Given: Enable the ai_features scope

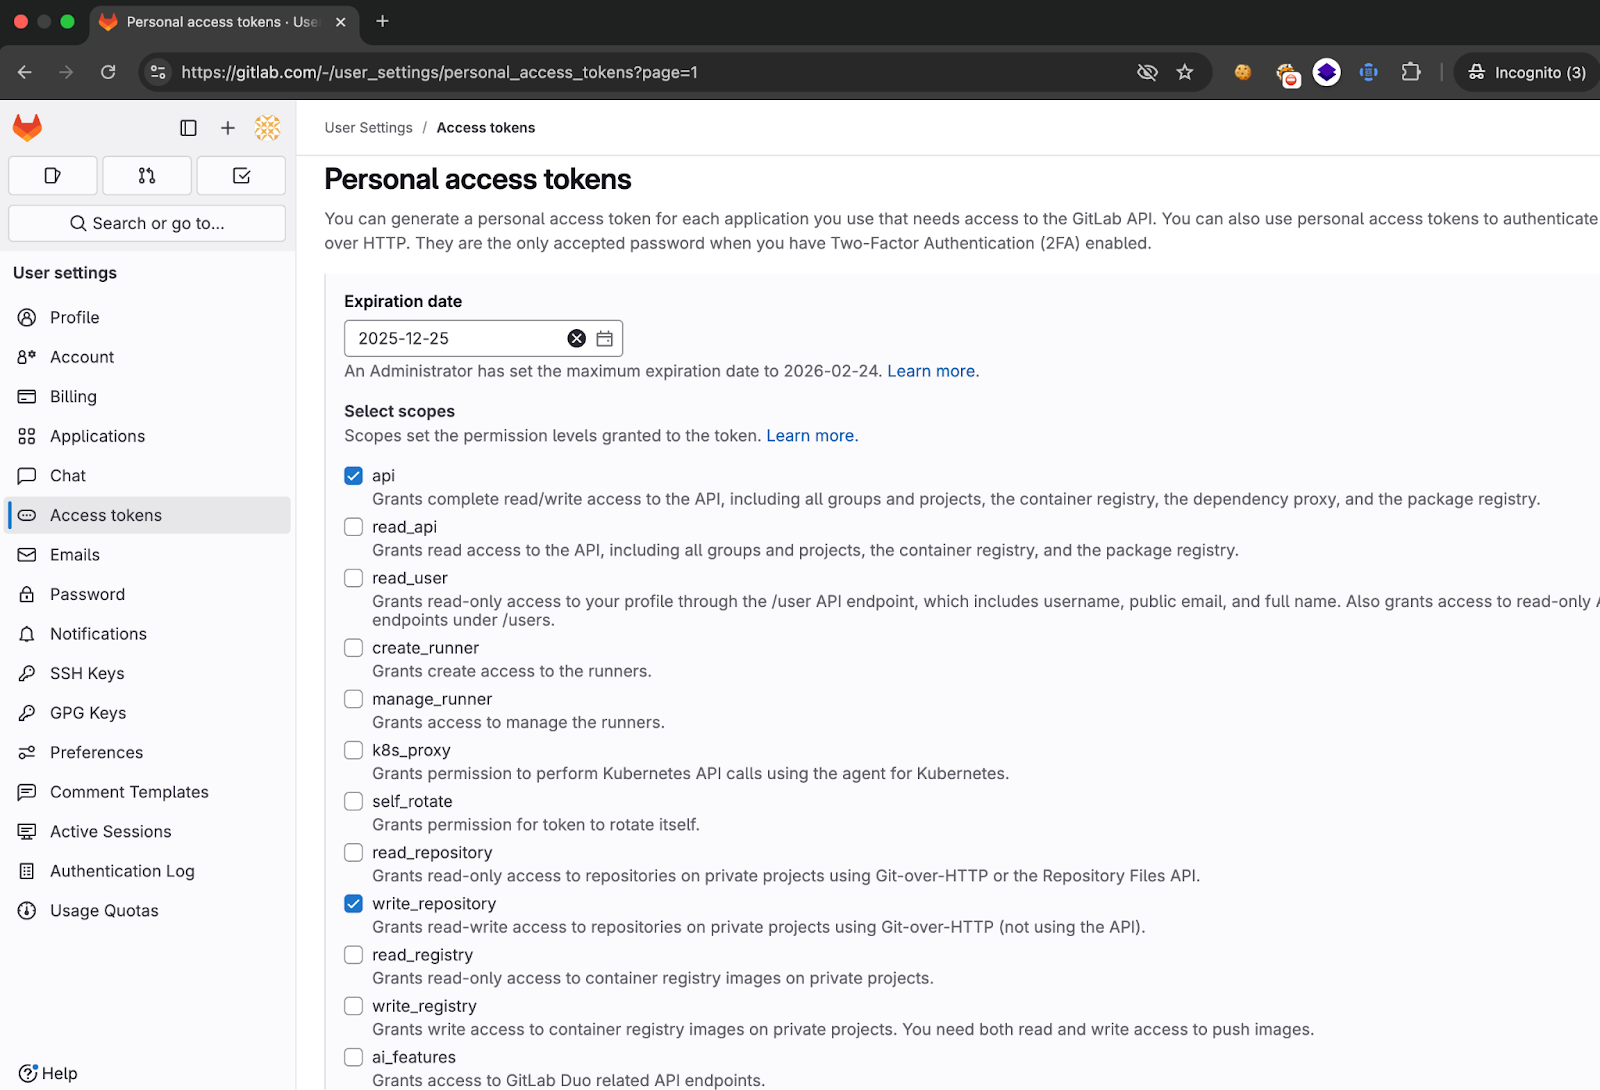Looking at the screenshot, I should pos(353,1057).
